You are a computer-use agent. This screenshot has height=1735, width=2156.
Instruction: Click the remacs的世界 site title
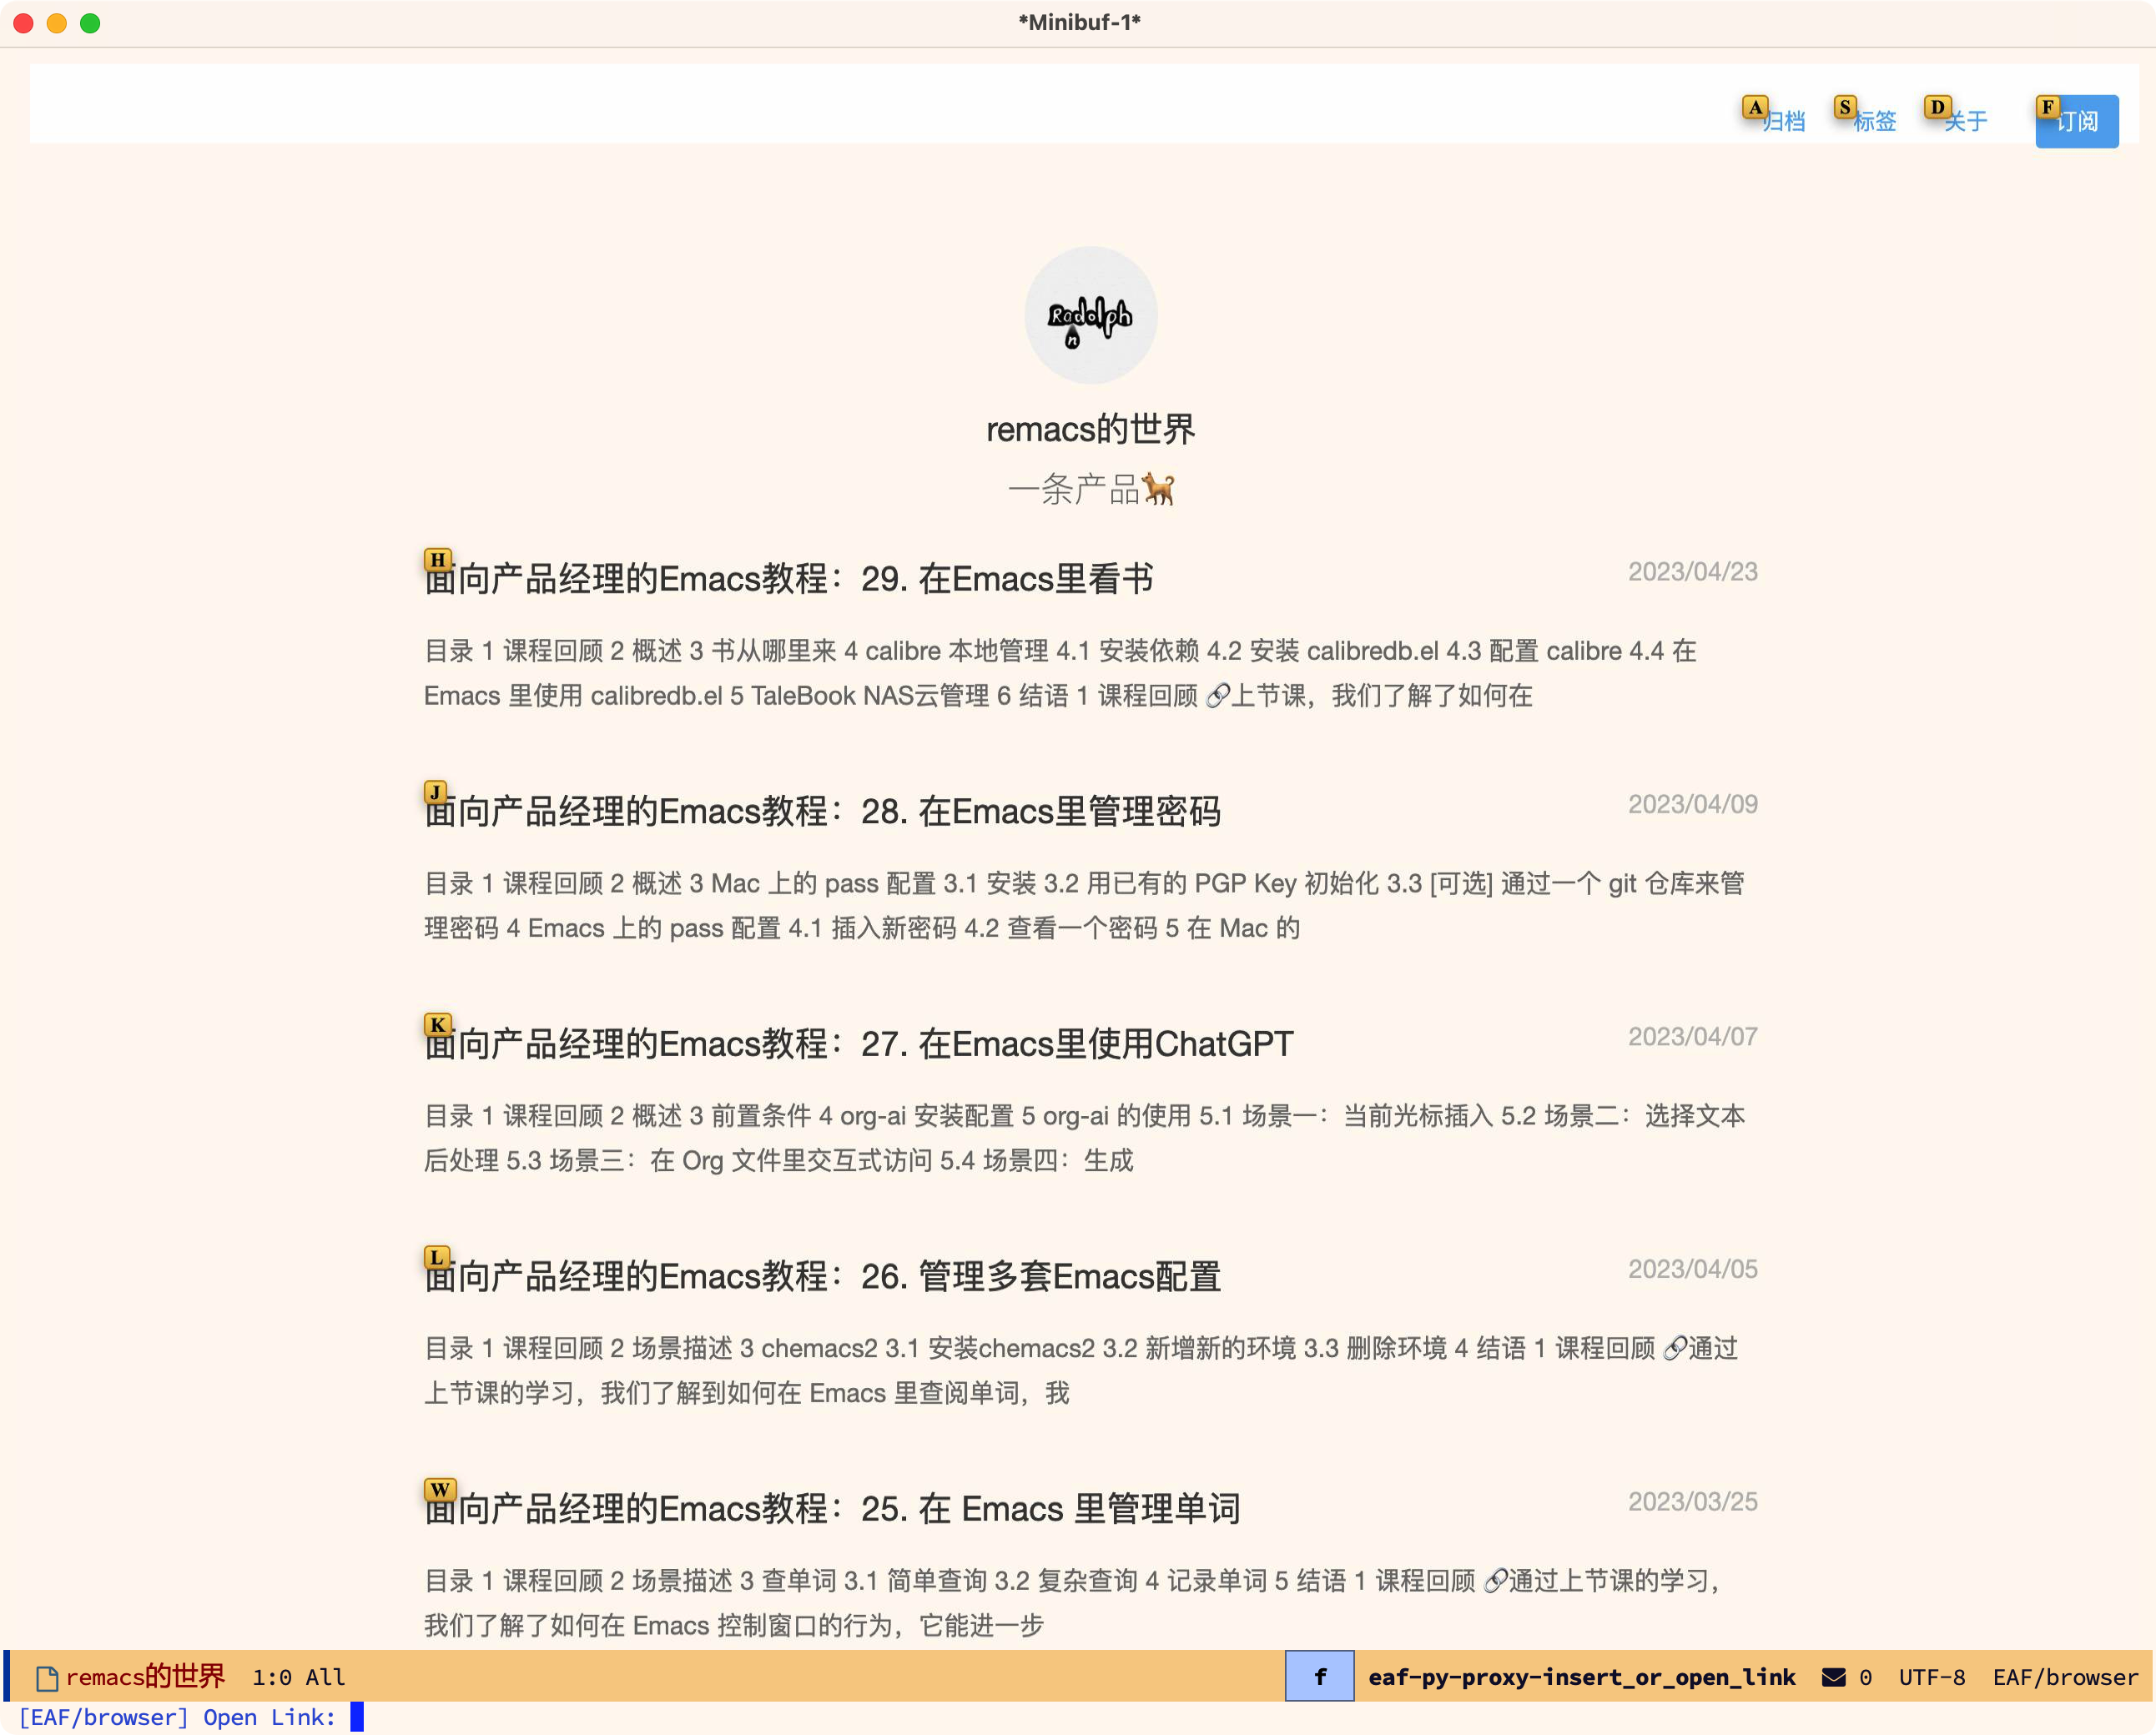coord(1091,429)
